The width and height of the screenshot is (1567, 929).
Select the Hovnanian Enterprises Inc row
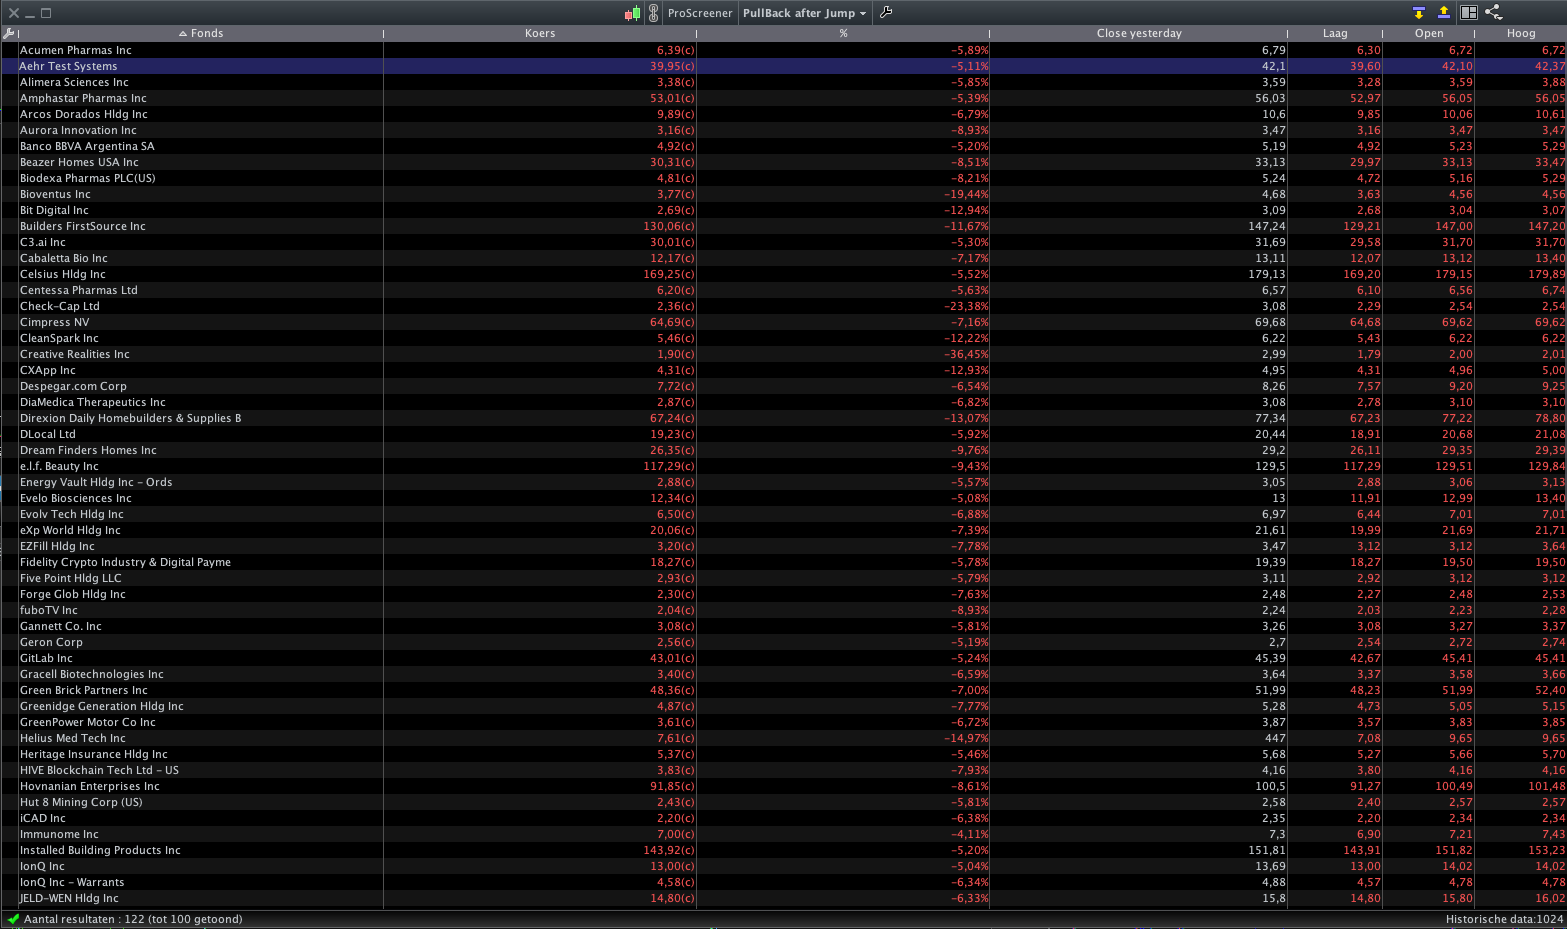pyautogui.click(x=783, y=786)
